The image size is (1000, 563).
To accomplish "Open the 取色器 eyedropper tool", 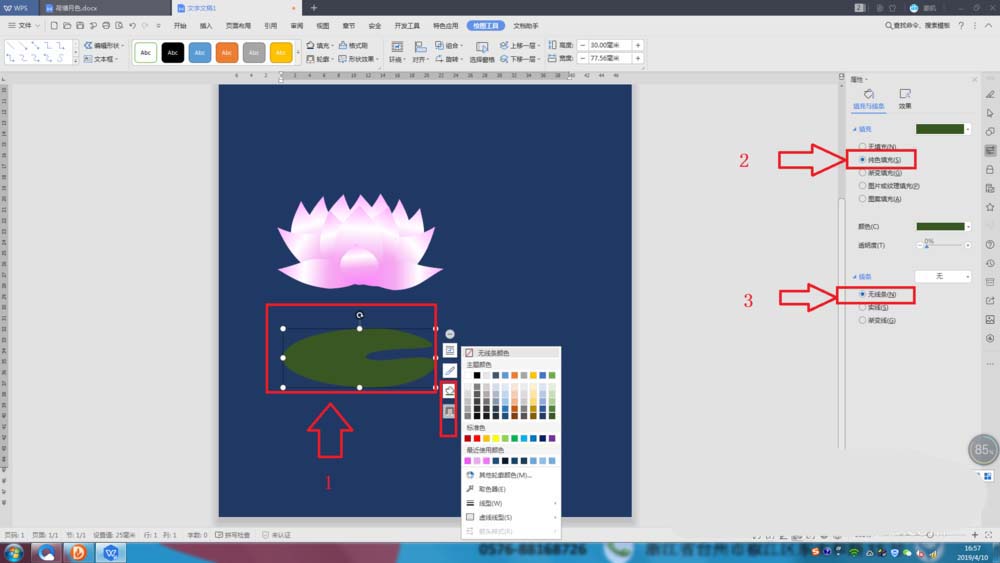I will (x=492, y=489).
